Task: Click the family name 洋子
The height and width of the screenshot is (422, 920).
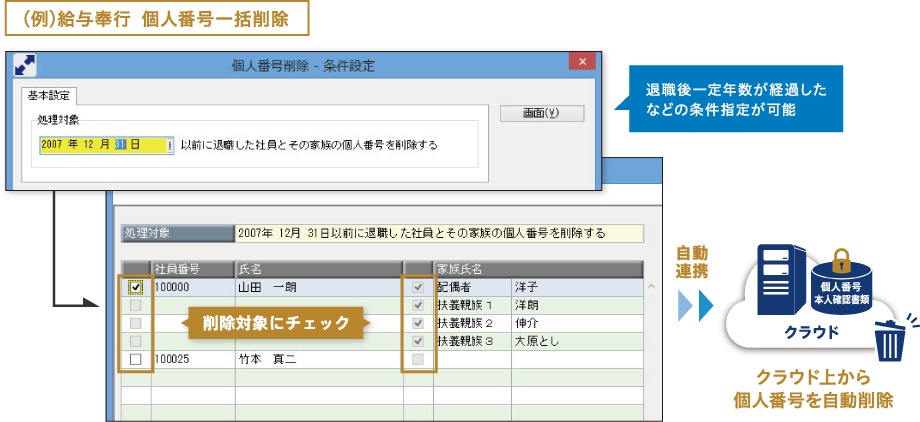Action: click(577, 288)
